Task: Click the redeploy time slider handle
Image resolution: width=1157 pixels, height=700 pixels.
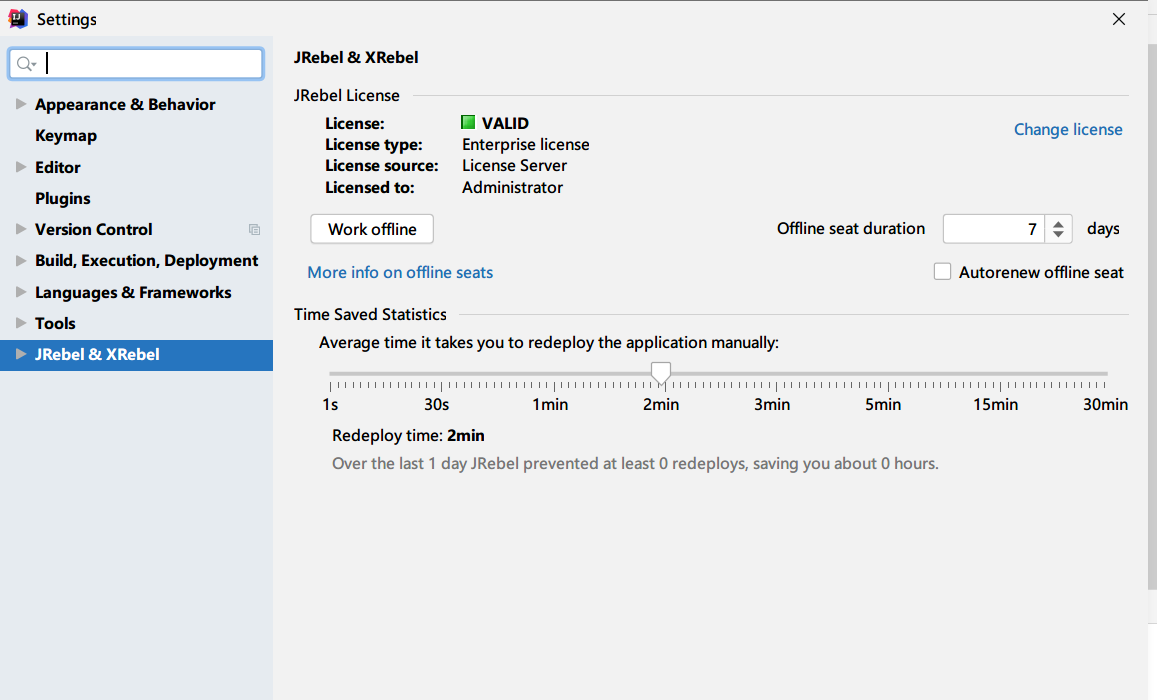Action: 660,373
